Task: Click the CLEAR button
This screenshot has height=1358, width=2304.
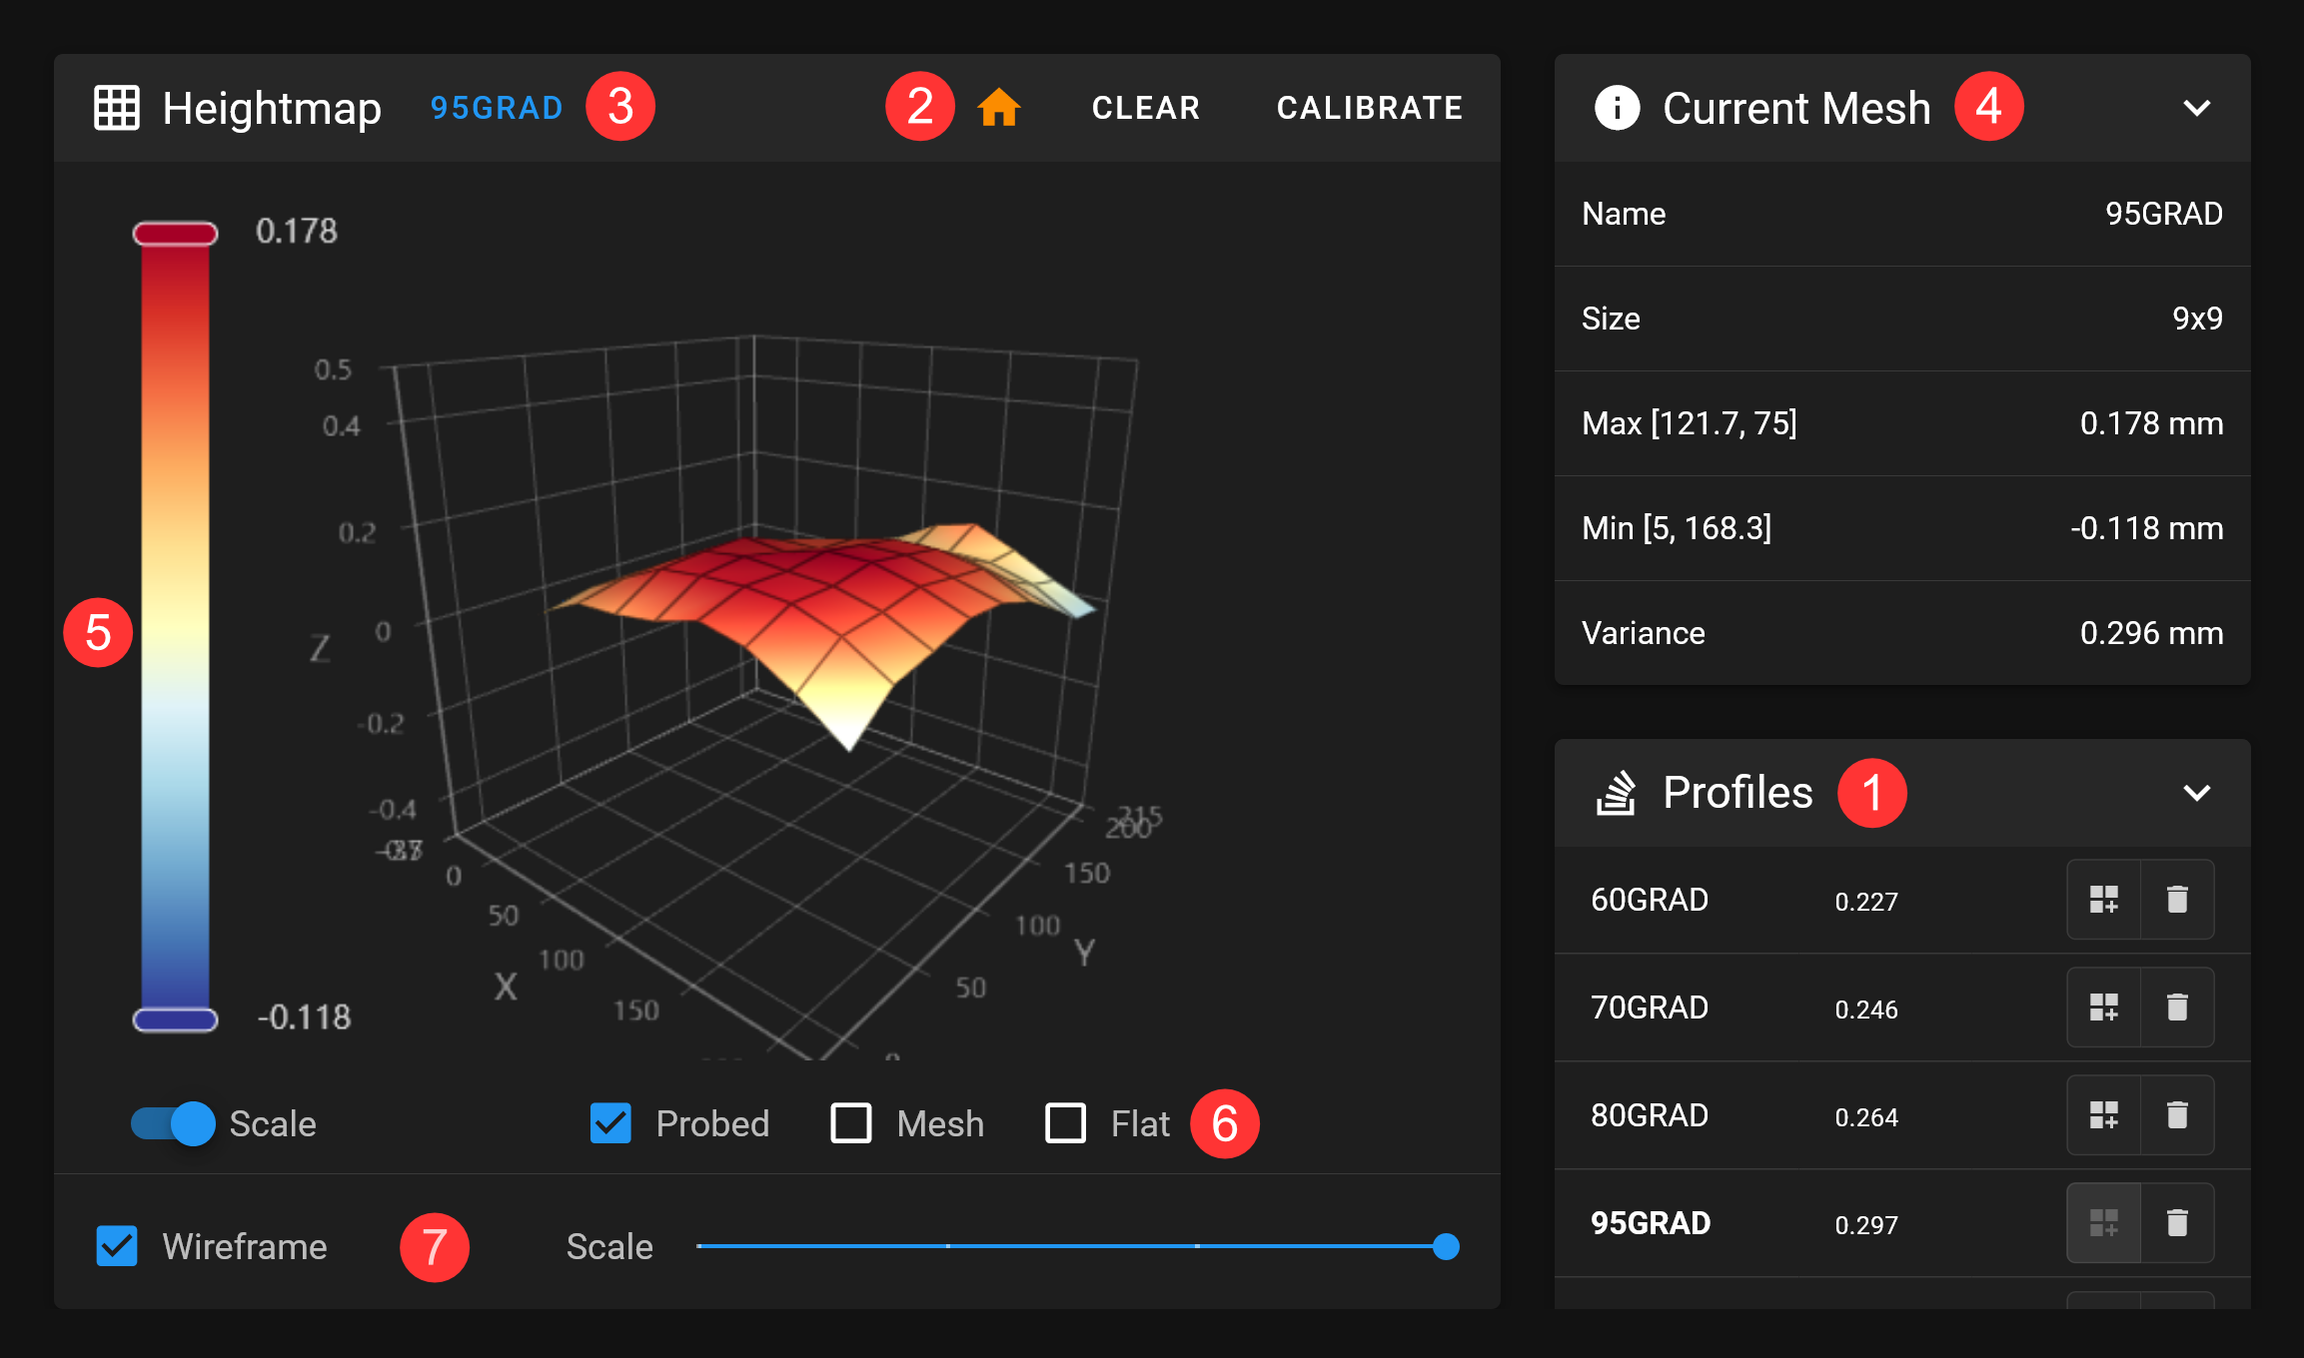Action: pyautogui.click(x=1146, y=107)
